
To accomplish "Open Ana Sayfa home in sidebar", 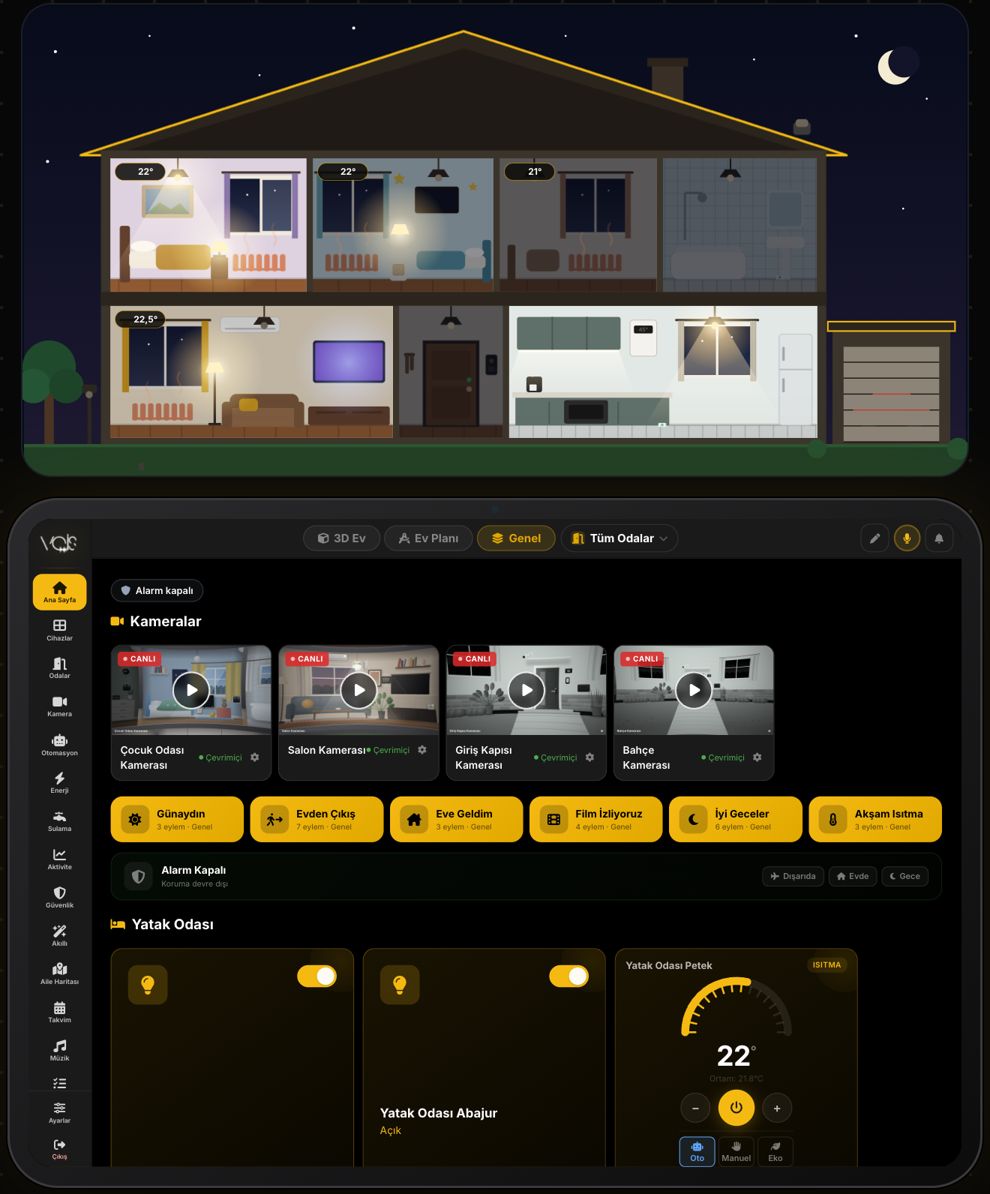I will click(x=59, y=592).
